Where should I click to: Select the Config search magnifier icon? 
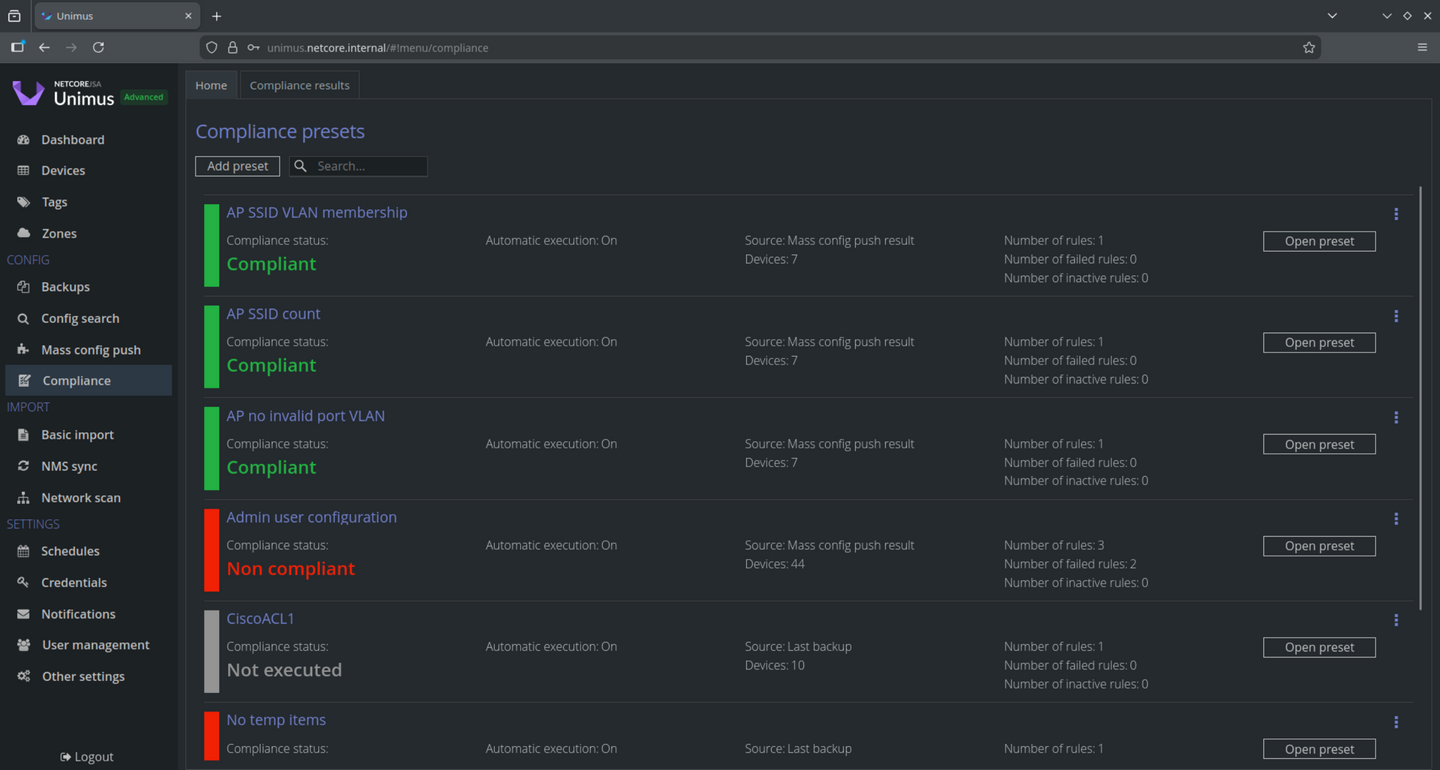tap(24, 319)
